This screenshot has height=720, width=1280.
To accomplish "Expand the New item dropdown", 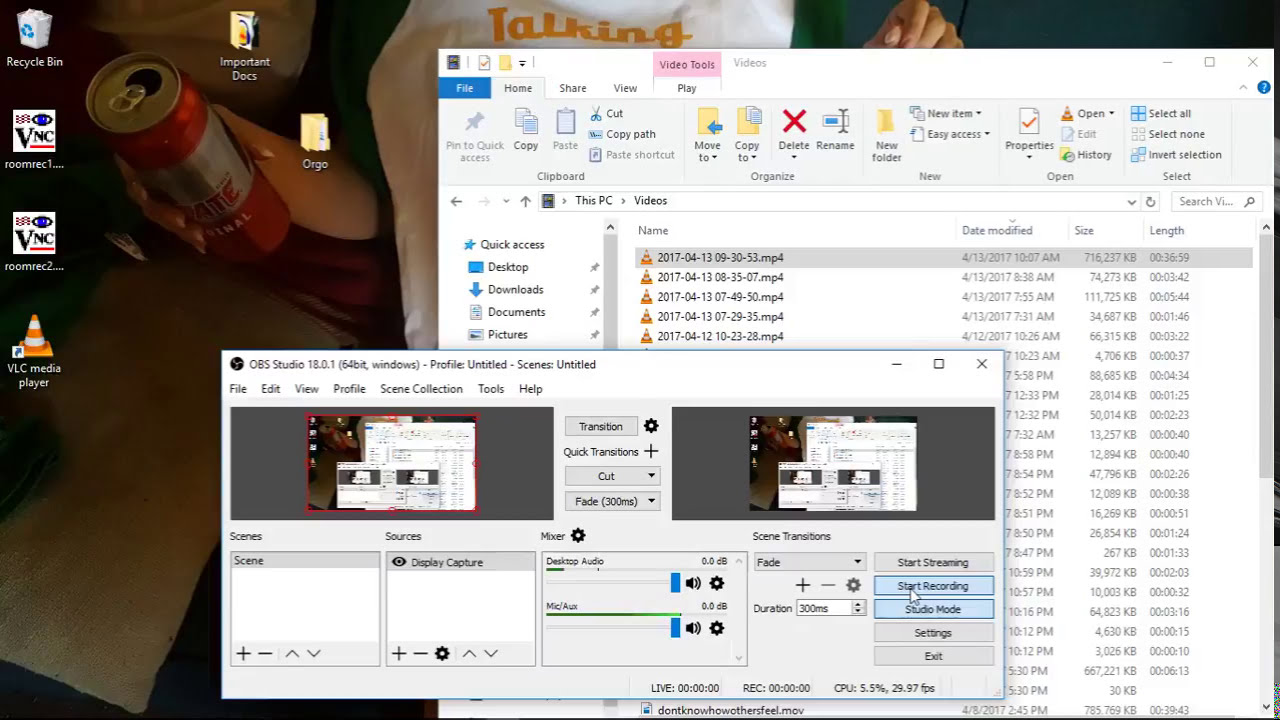I will click(946, 114).
